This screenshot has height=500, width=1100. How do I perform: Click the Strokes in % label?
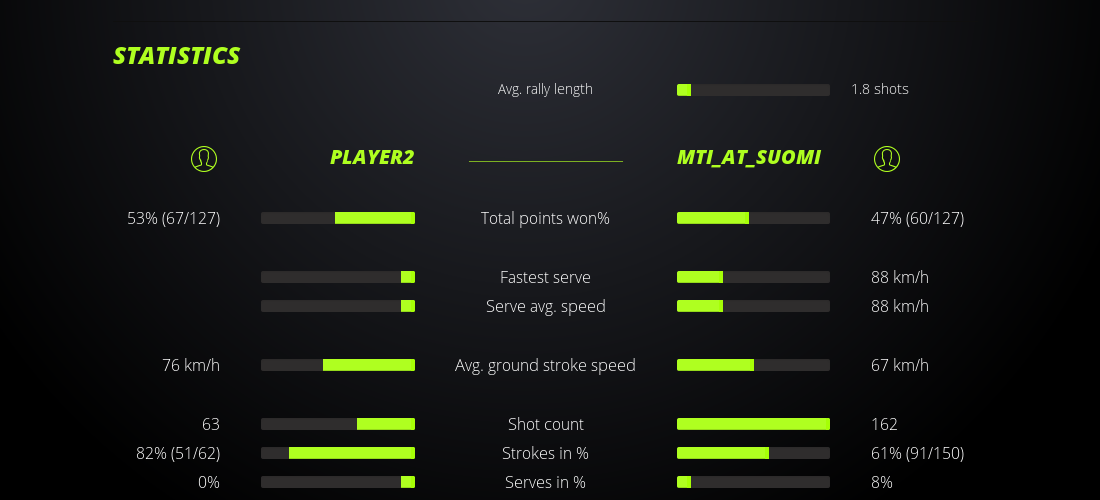545,453
